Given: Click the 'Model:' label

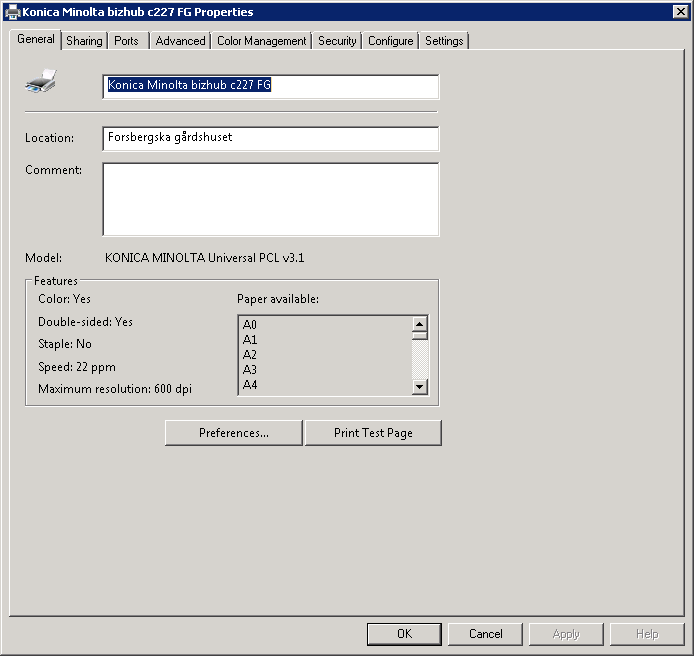Looking at the screenshot, I should pos(43,258).
